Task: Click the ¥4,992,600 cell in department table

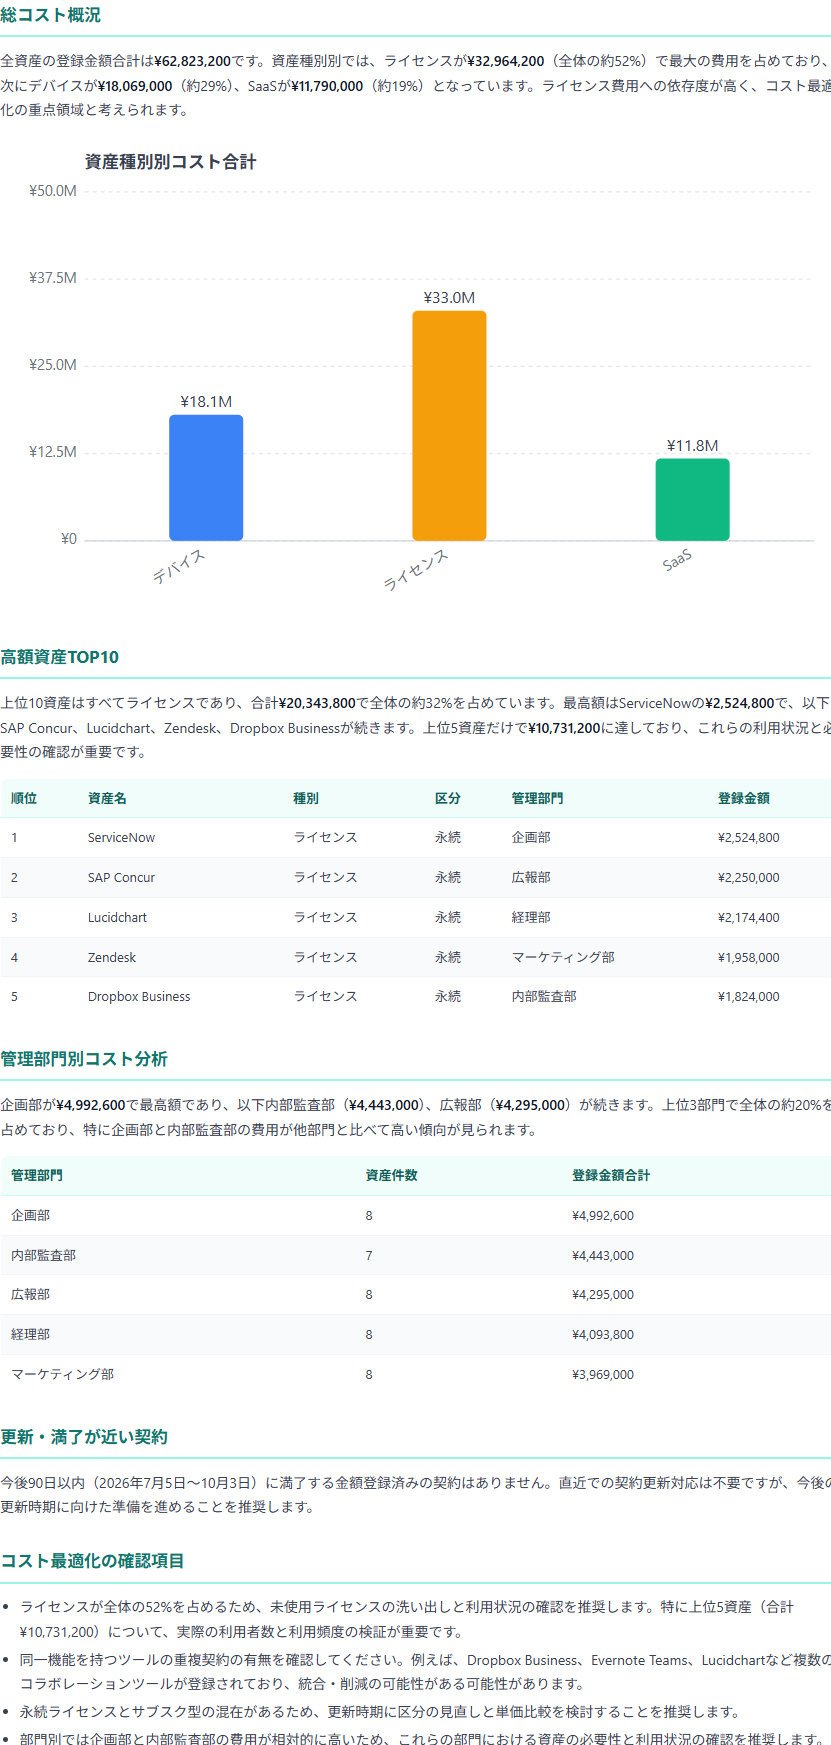Action: coord(603,1216)
